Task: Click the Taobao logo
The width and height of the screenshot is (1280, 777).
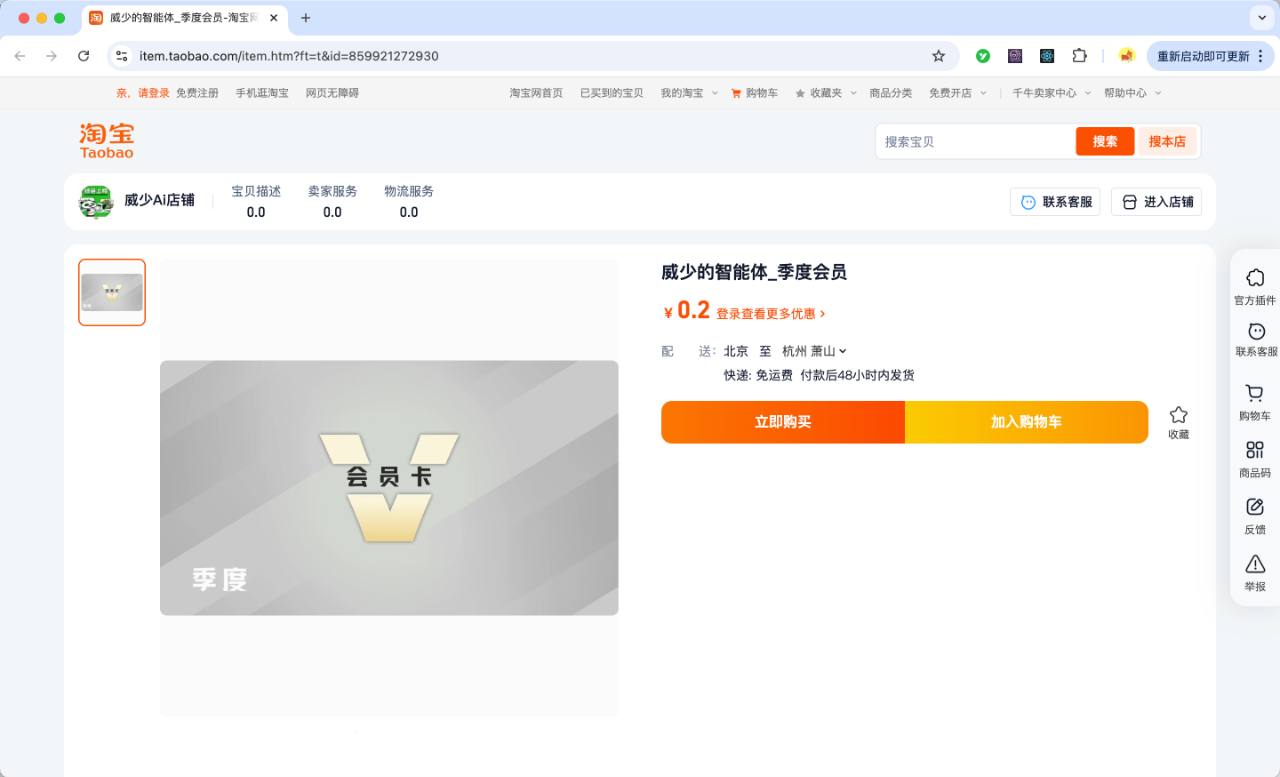Action: 107,141
